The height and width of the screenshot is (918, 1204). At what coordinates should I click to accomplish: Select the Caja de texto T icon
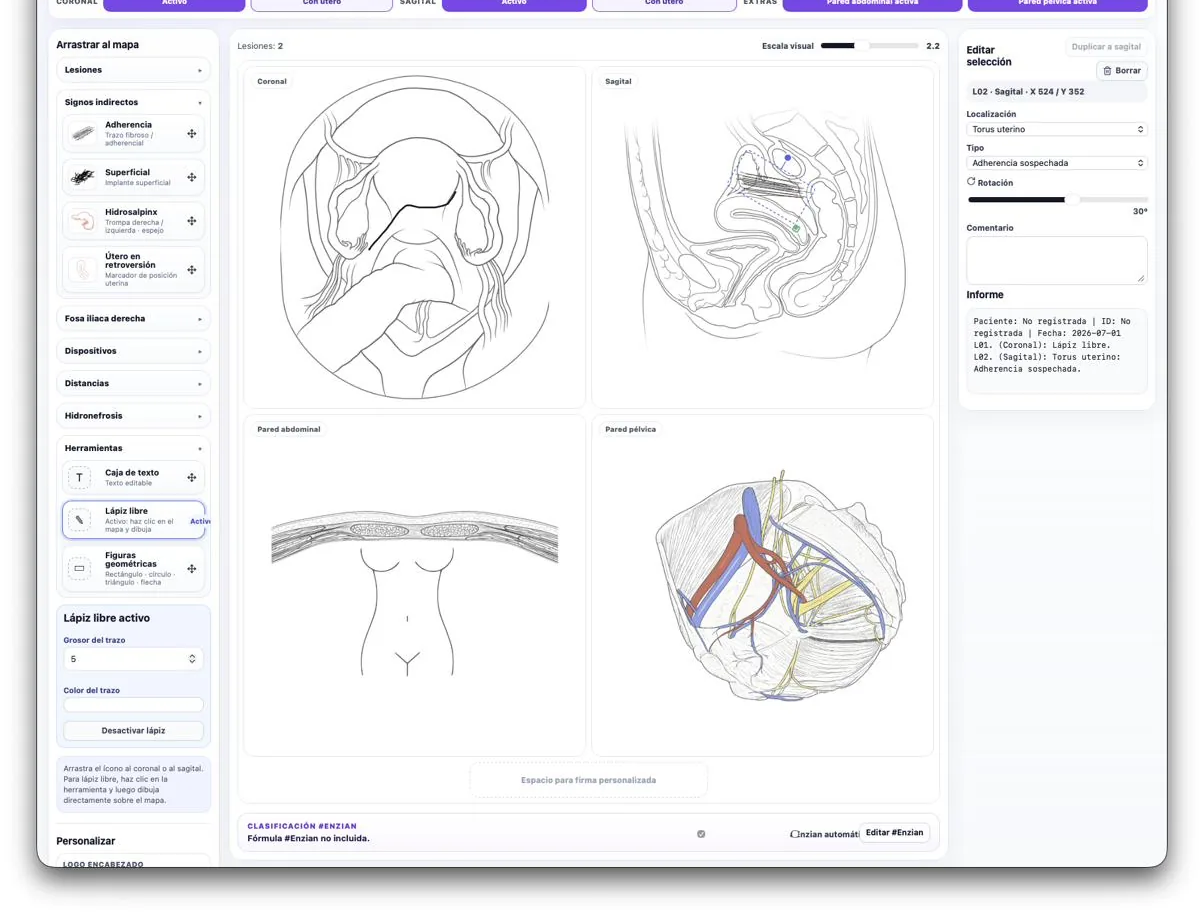(x=79, y=477)
